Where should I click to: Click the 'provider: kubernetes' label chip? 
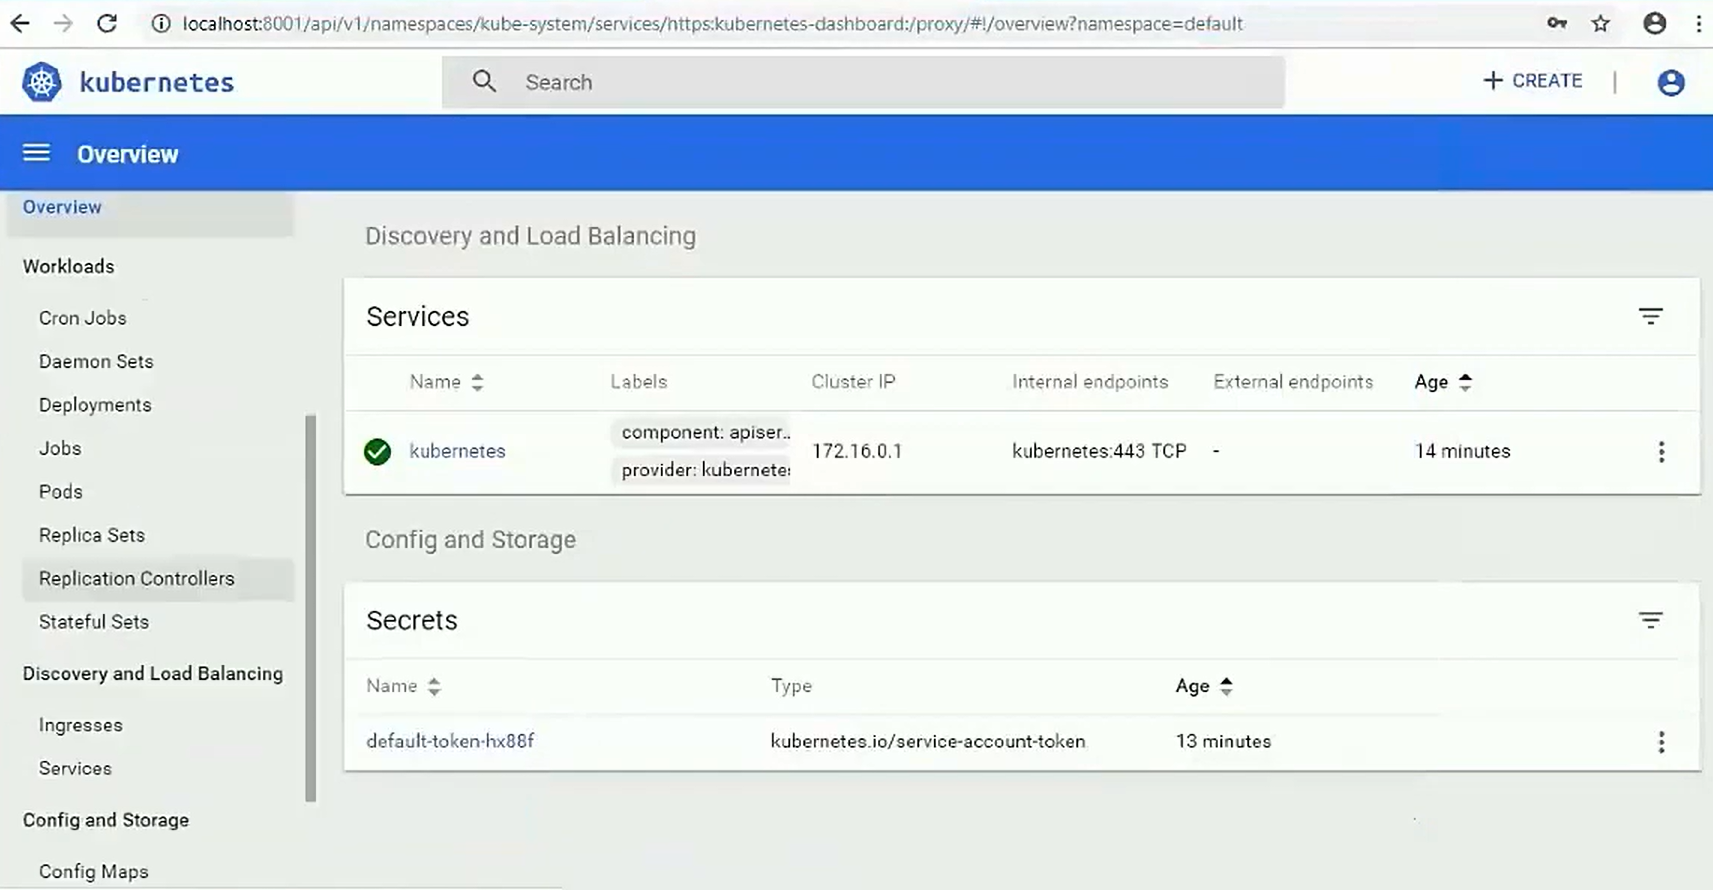pos(701,470)
